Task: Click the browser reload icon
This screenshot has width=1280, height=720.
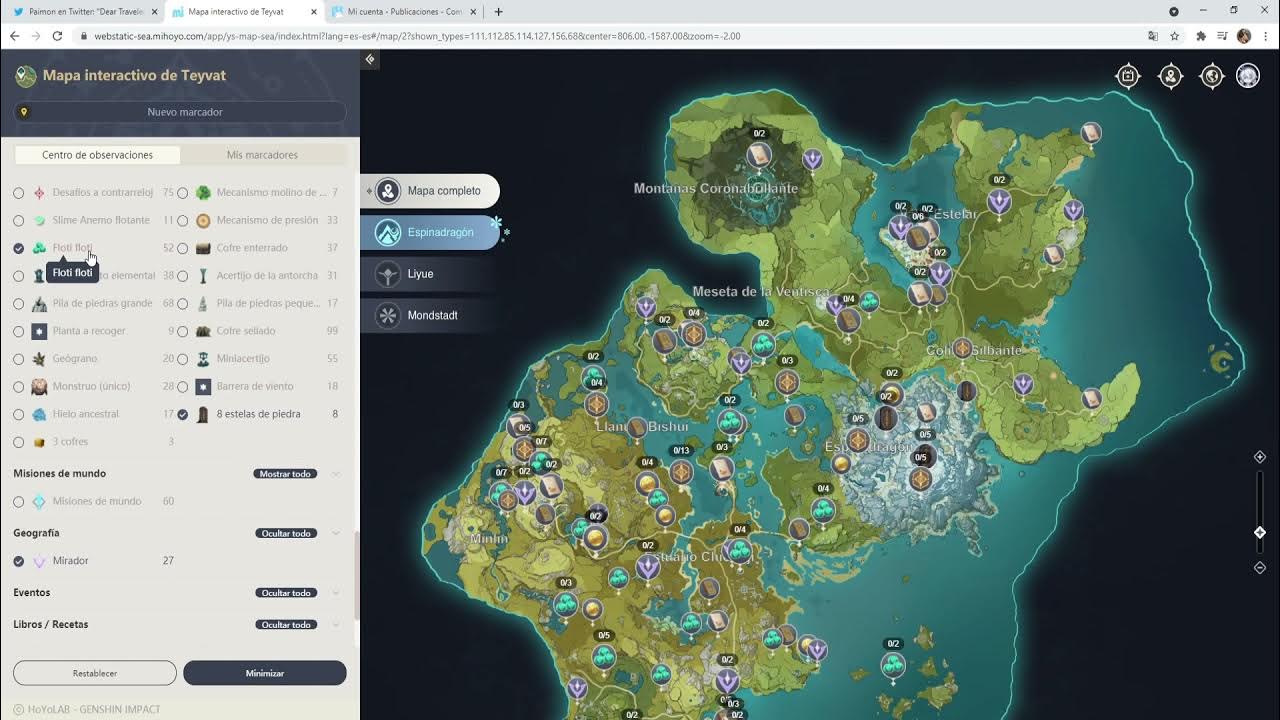Action: coord(57,36)
